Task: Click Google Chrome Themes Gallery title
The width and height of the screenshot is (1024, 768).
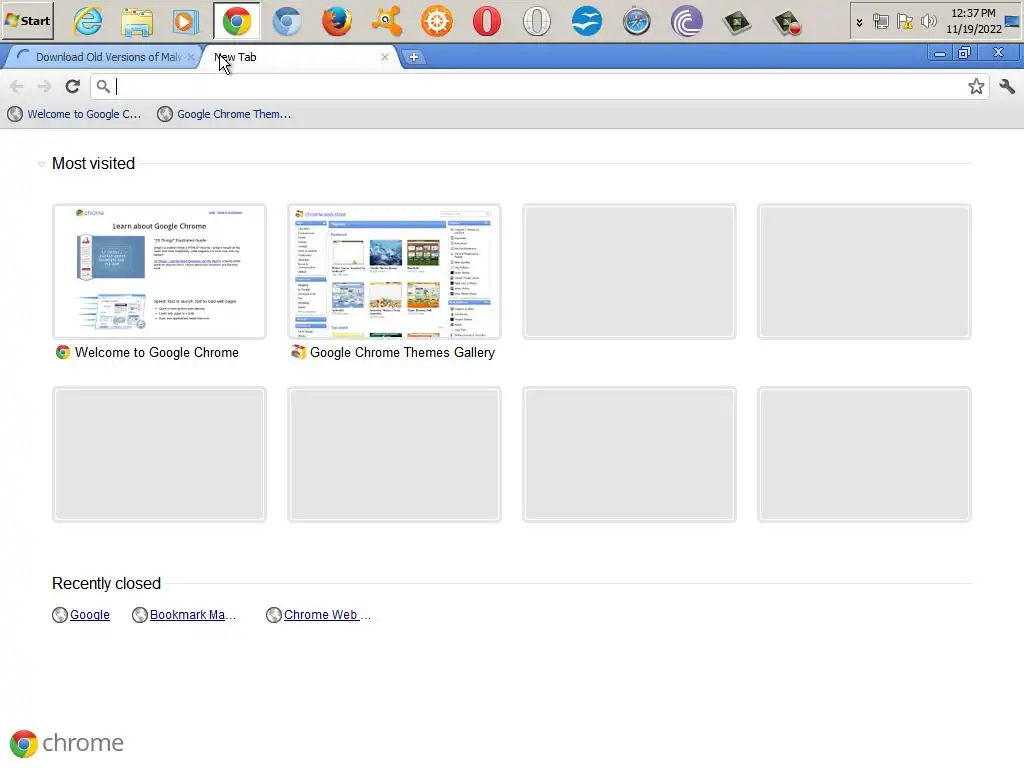Action: [x=402, y=353]
